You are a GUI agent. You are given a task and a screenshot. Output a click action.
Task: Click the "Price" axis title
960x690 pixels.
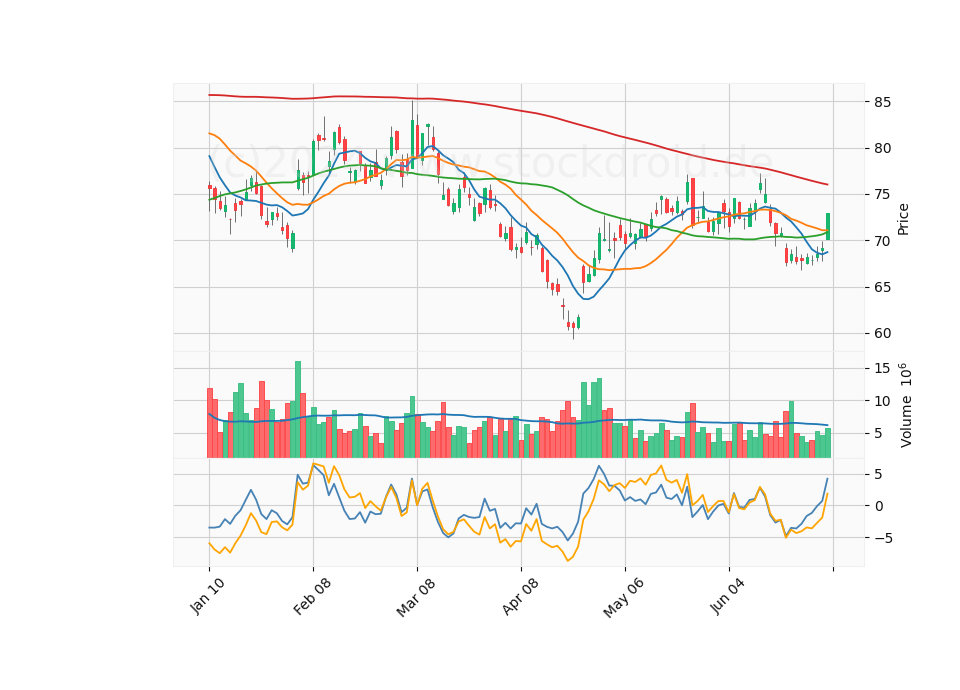tap(903, 219)
